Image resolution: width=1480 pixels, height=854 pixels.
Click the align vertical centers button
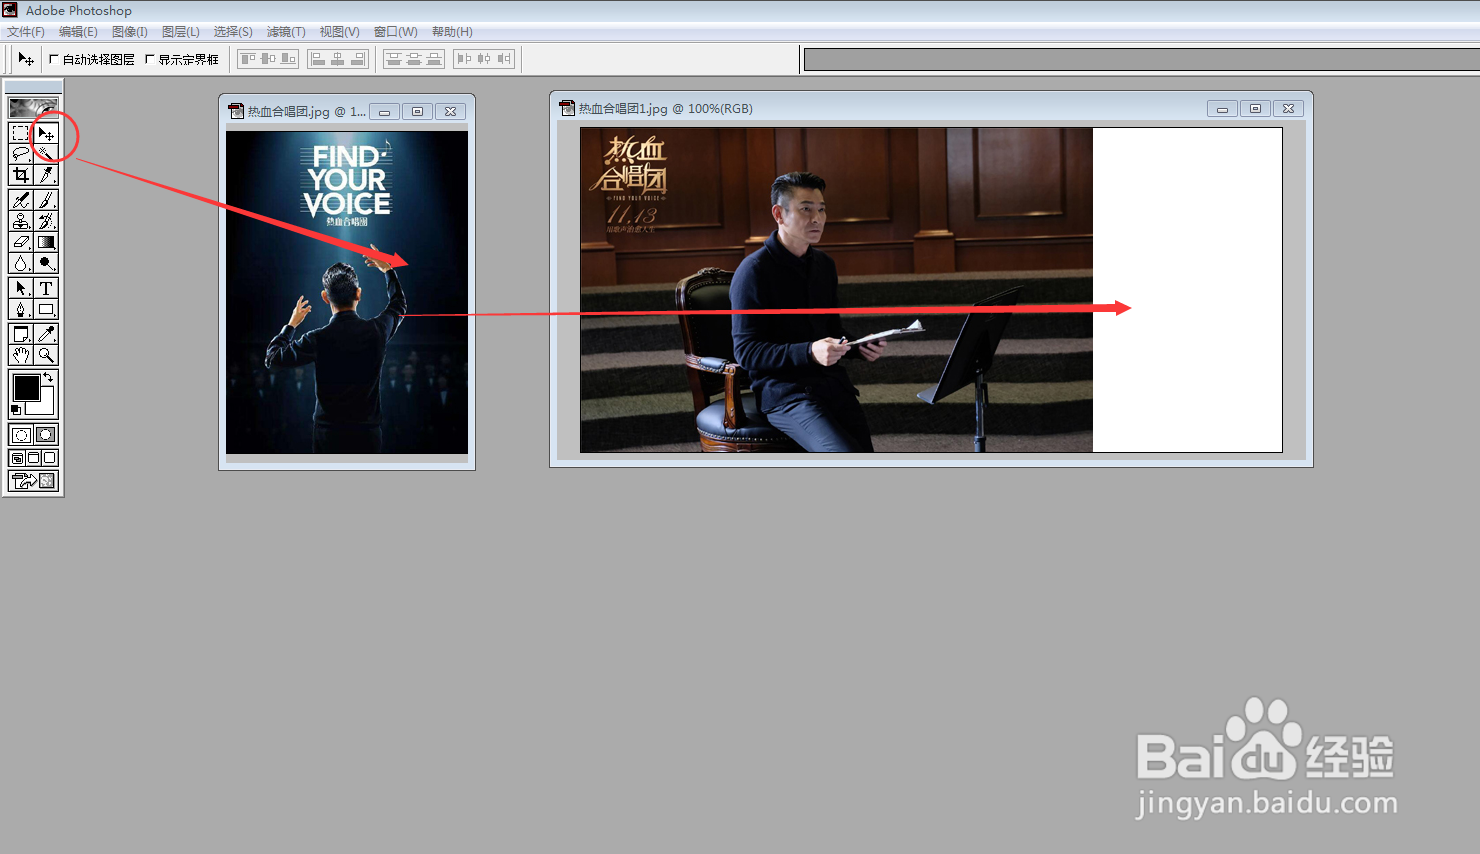(268, 59)
